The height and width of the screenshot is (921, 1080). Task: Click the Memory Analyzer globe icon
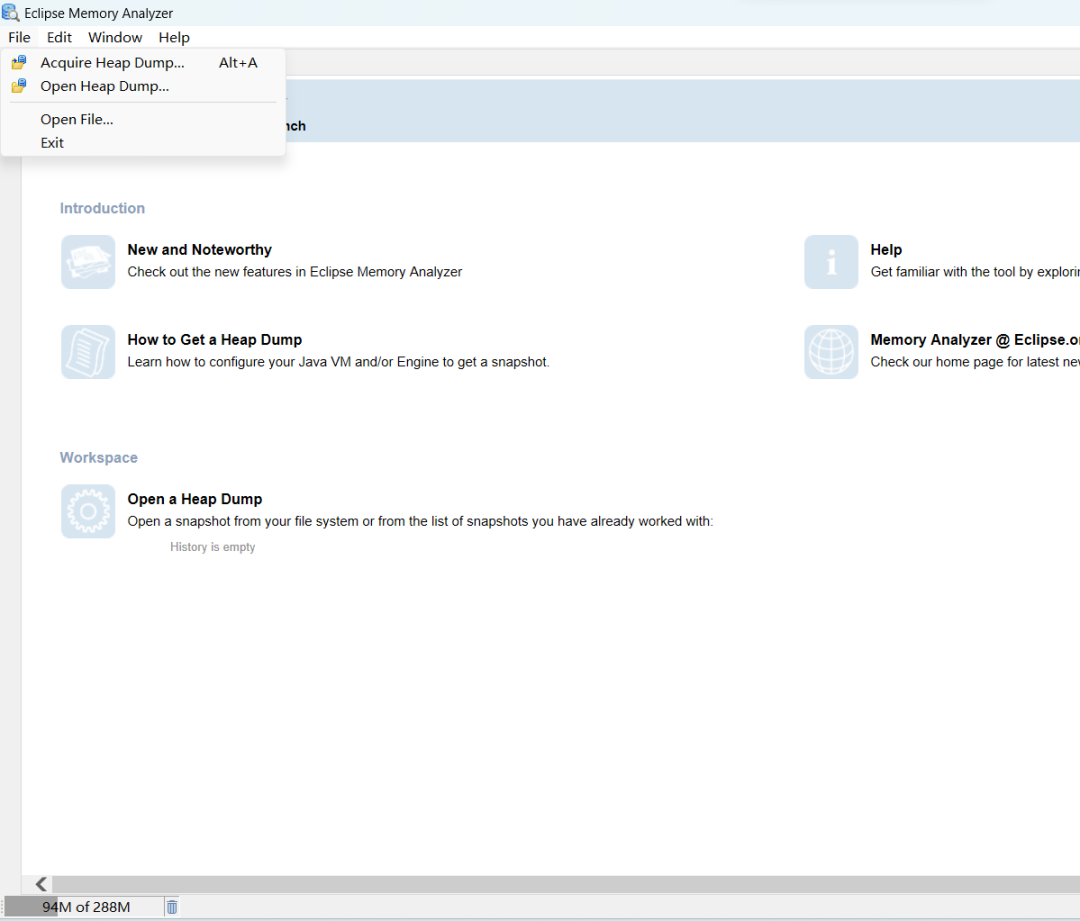click(831, 352)
